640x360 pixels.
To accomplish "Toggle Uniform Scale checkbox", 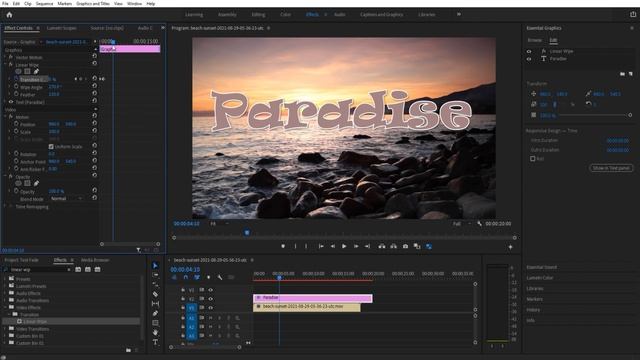I will click(51, 147).
